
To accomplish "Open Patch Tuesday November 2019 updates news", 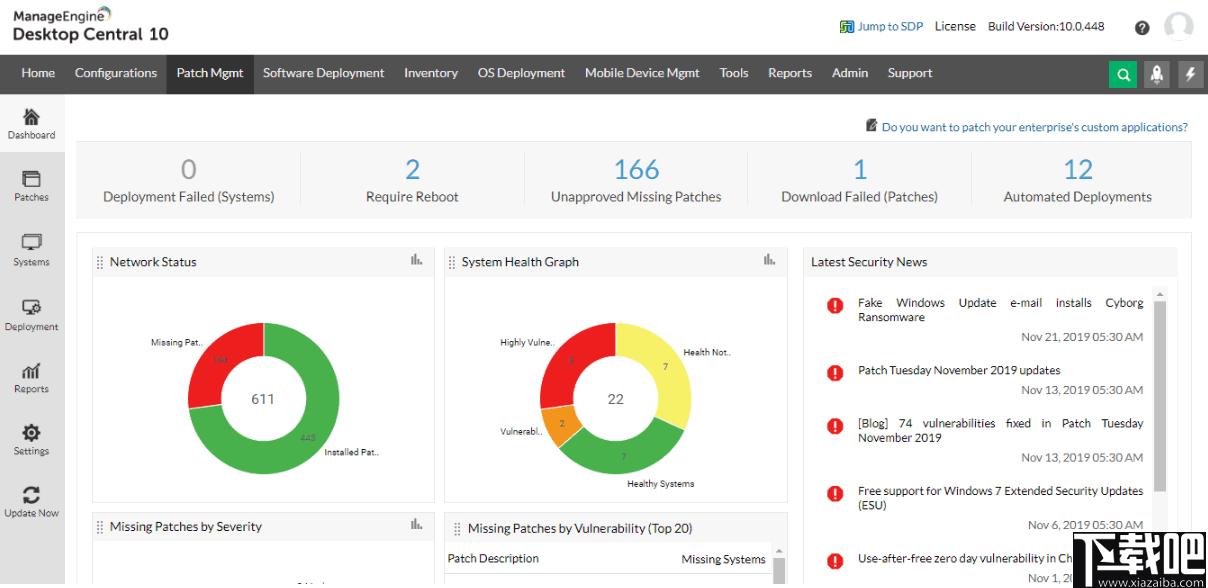I will pos(959,370).
